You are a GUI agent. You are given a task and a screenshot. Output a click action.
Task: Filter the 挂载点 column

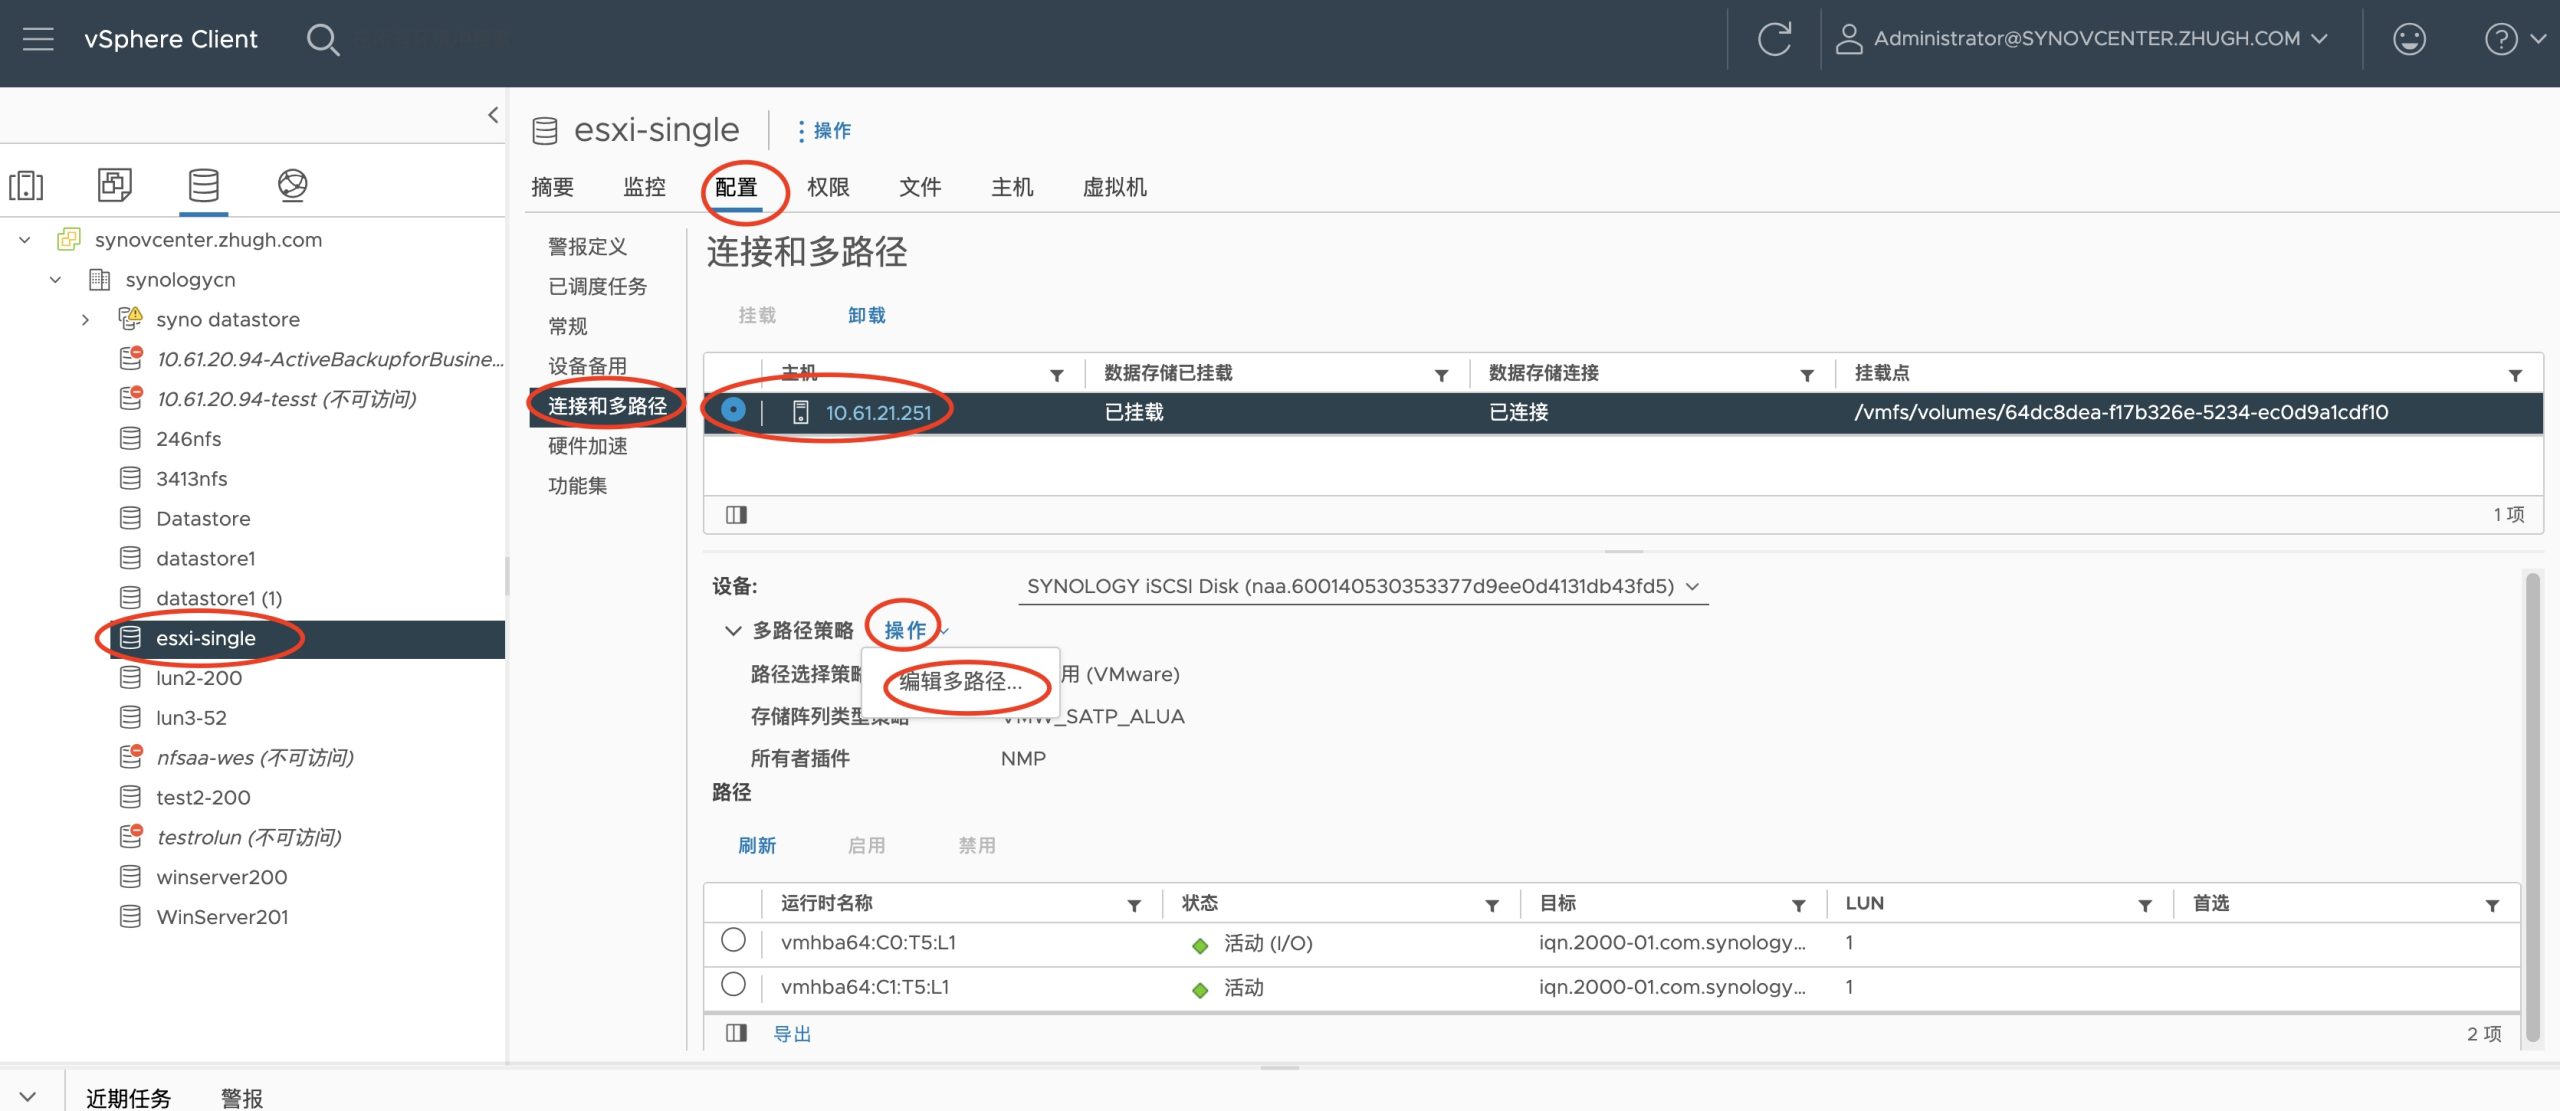2515,375
